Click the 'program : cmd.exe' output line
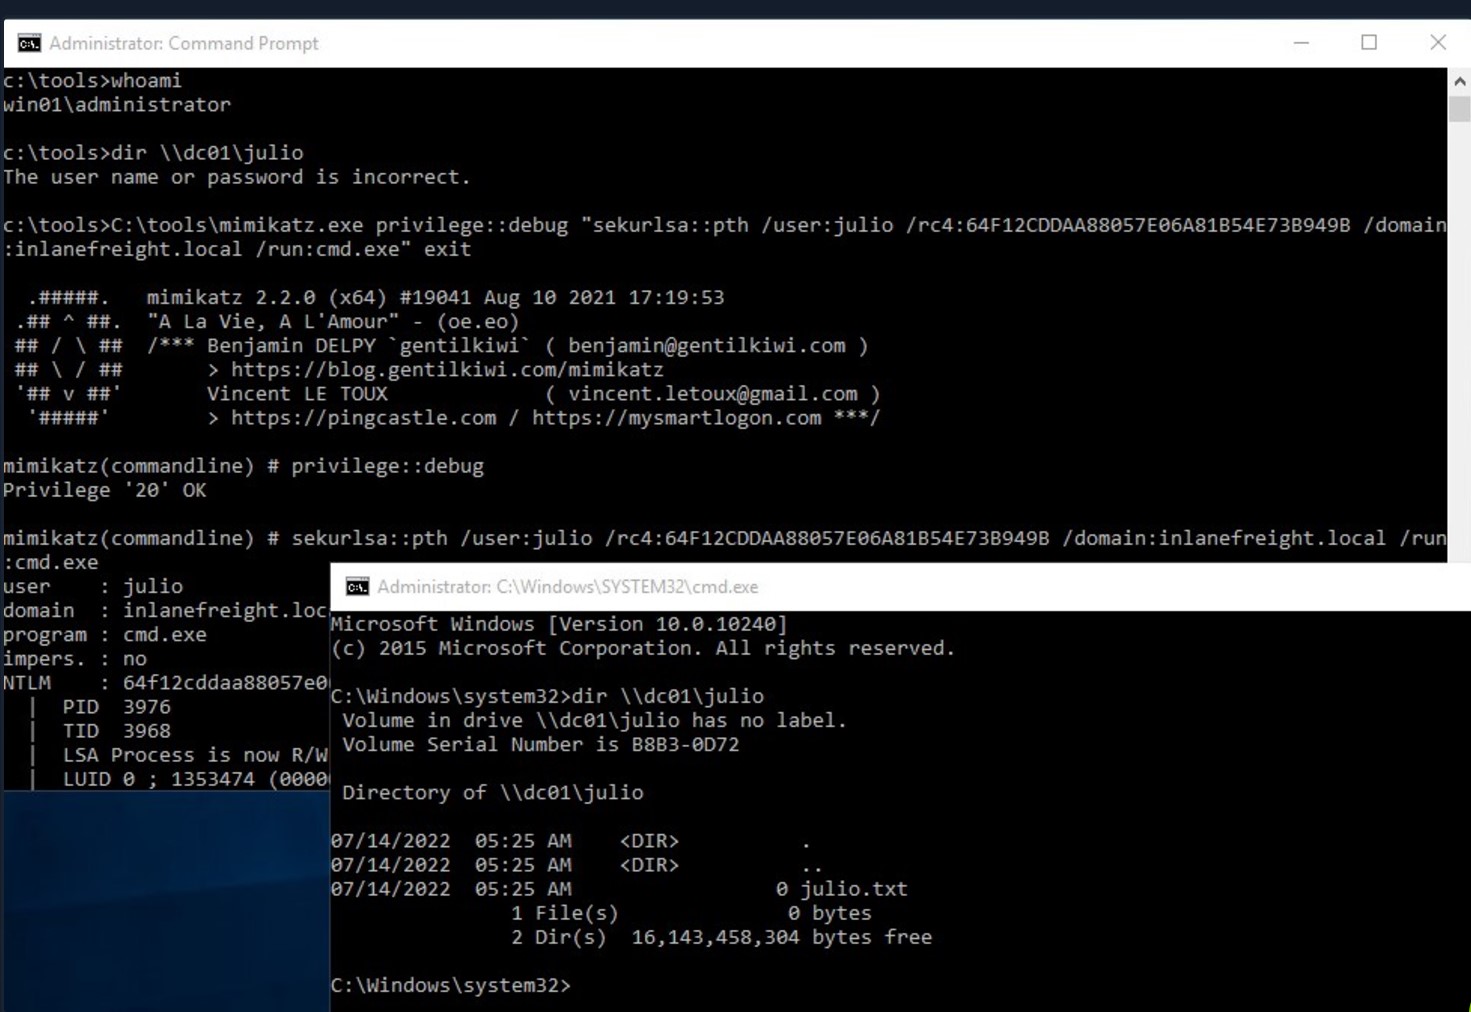Viewport: 1471px width, 1012px height. [x=104, y=635]
